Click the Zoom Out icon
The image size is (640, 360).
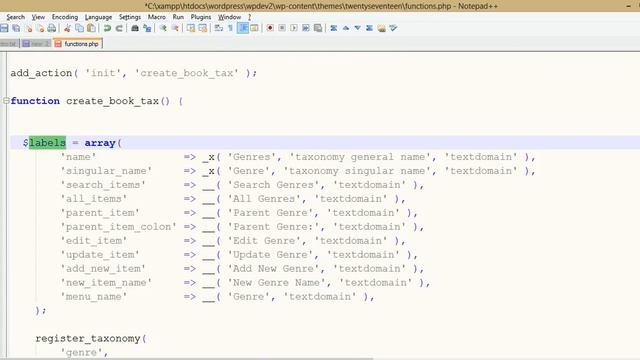click(175, 28)
